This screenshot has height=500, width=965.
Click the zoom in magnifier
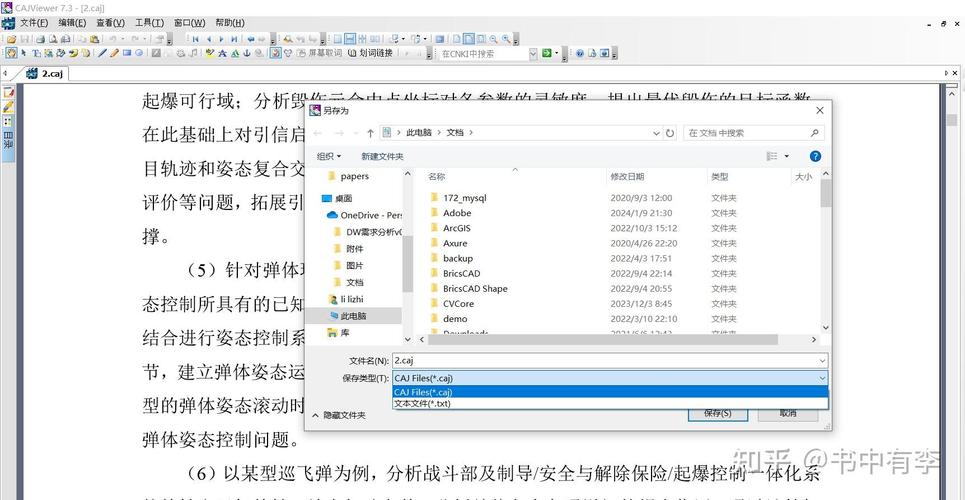coord(505,39)
